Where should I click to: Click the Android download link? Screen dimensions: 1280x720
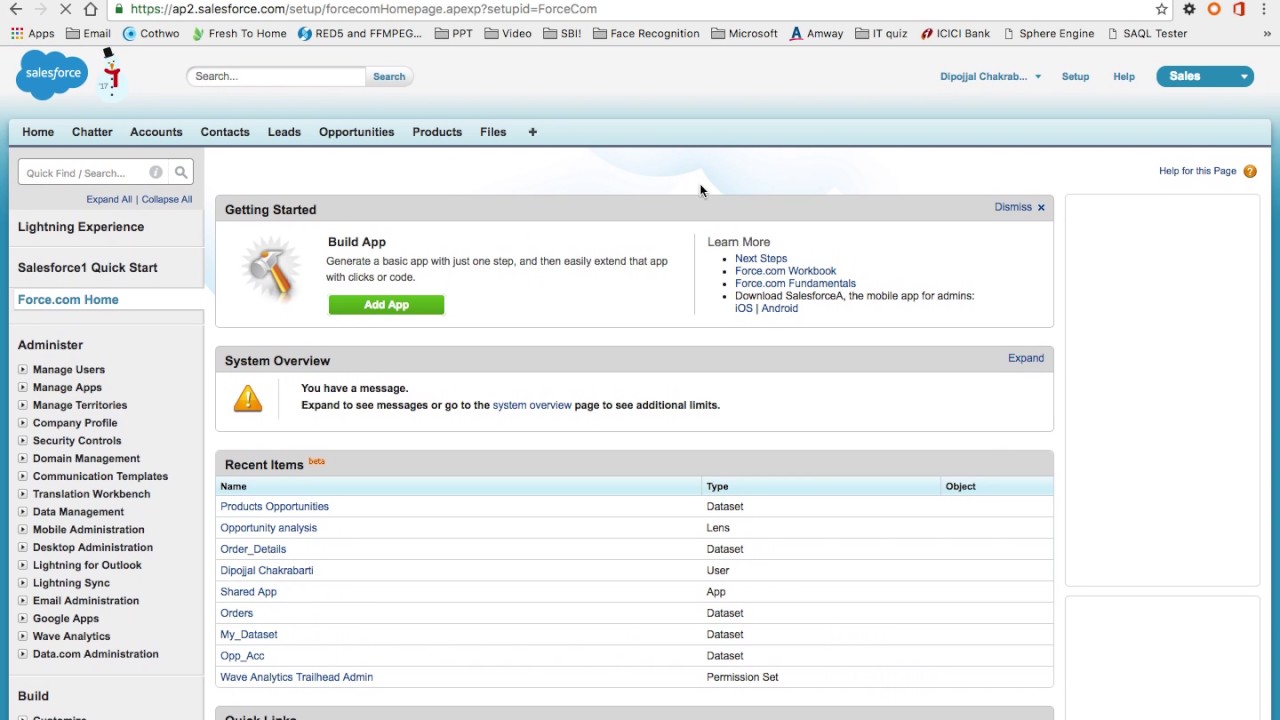(780, 308)
